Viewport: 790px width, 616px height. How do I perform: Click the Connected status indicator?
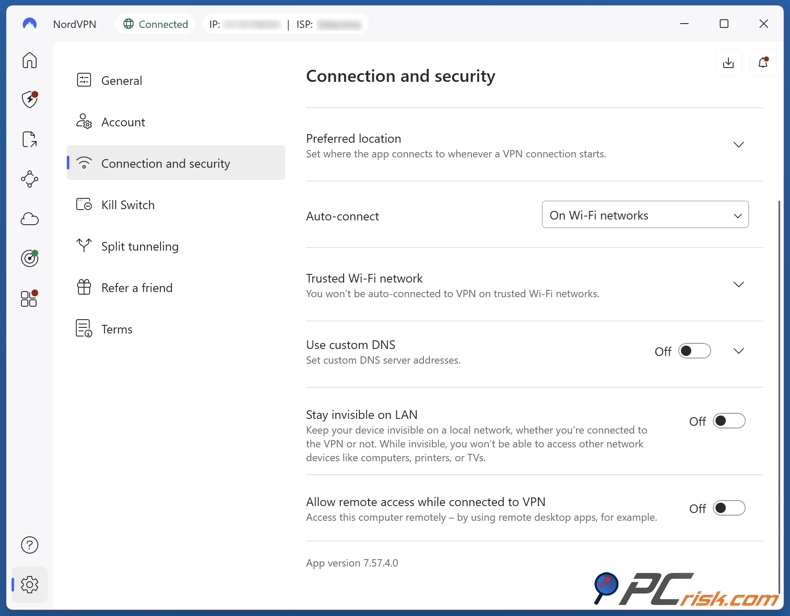[155, 24]
